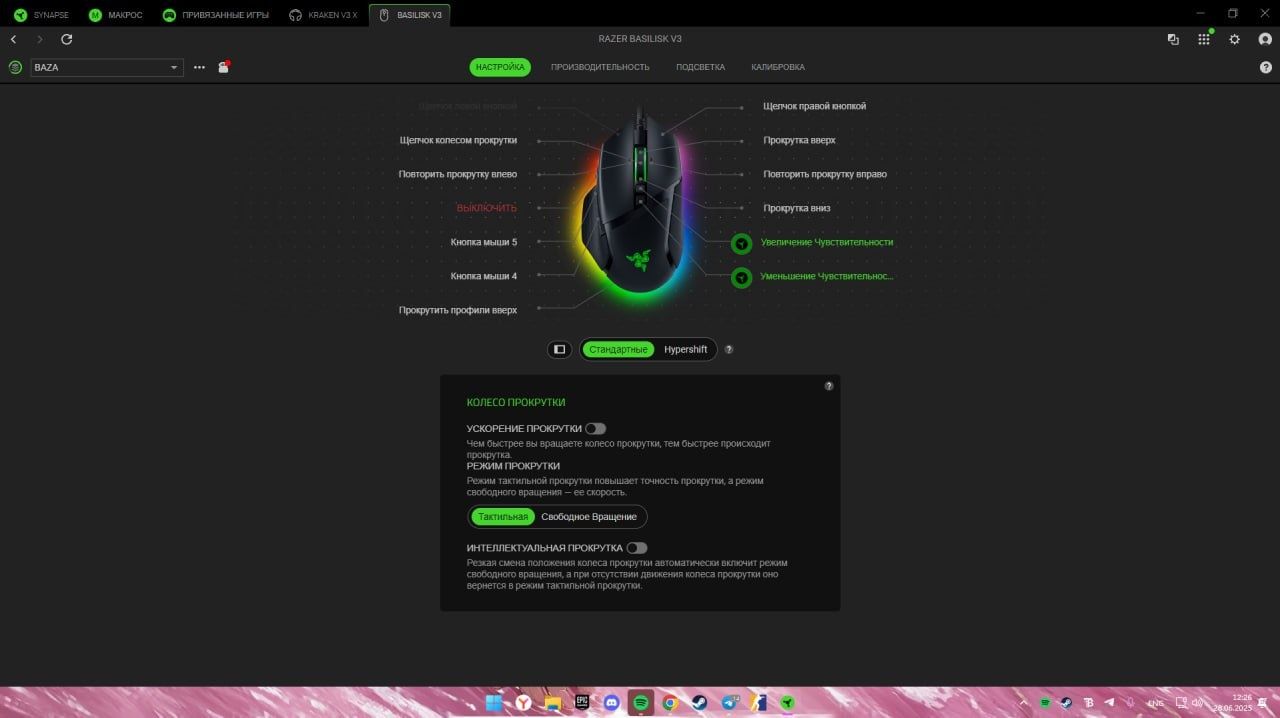Click the Уменьшение Чувствительнос... label
The image size is (1280, 718).
pos(827,276)
